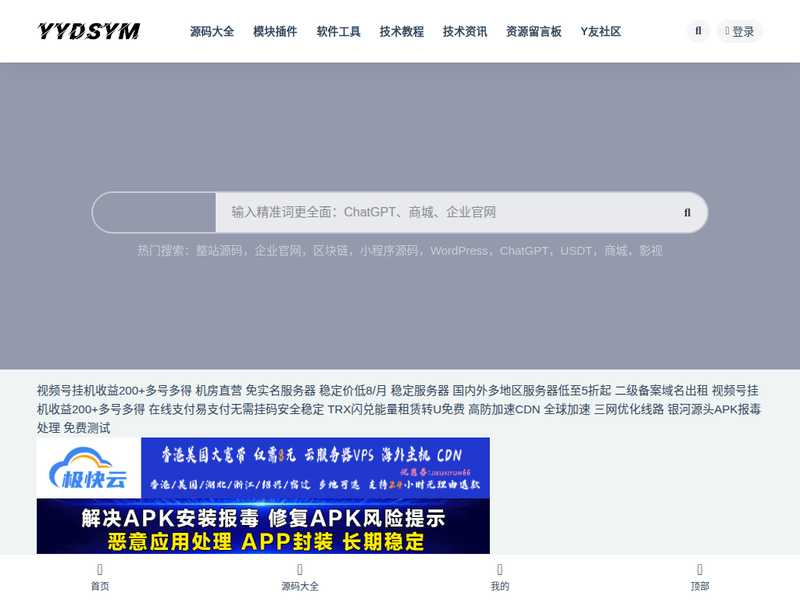Open the Y友社区 community link
The height and width of the screenshot is (600, 800).
[x=601, y=31]
